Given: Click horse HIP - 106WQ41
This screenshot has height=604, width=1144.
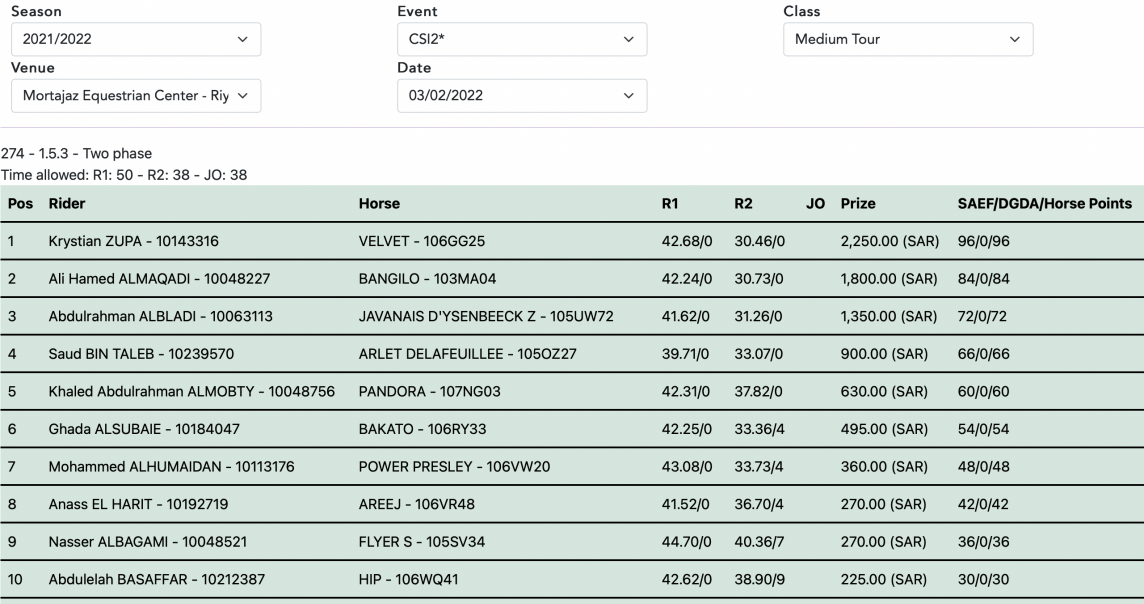Looking at the screenshot, I should coord(409,579).
